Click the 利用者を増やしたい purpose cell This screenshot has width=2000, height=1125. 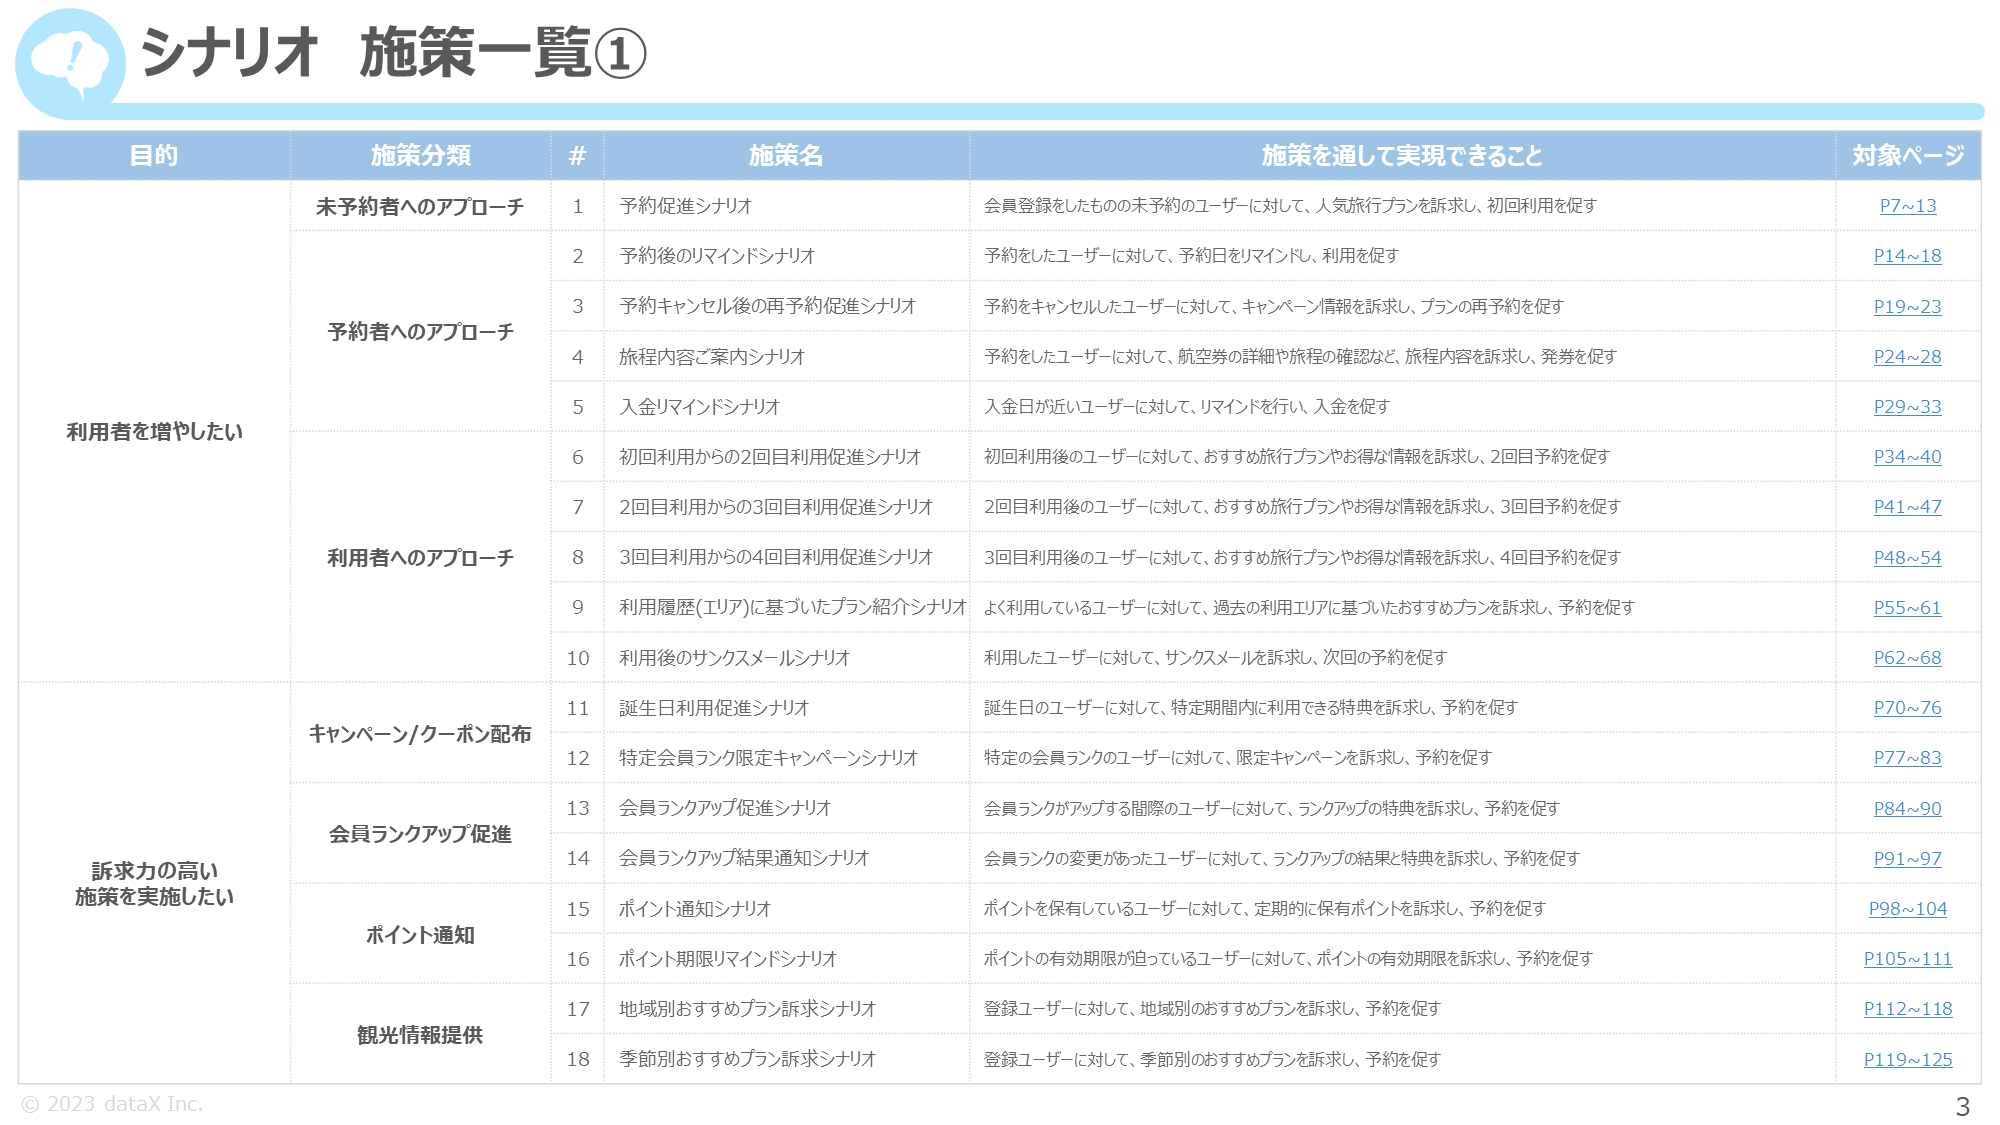point(154,432)
